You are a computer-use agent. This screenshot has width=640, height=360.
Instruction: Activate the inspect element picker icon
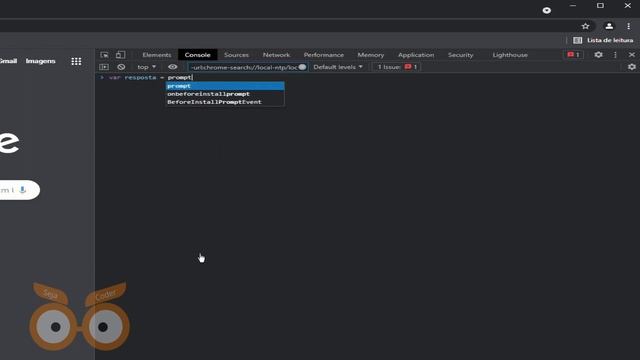tap(104, 55)
